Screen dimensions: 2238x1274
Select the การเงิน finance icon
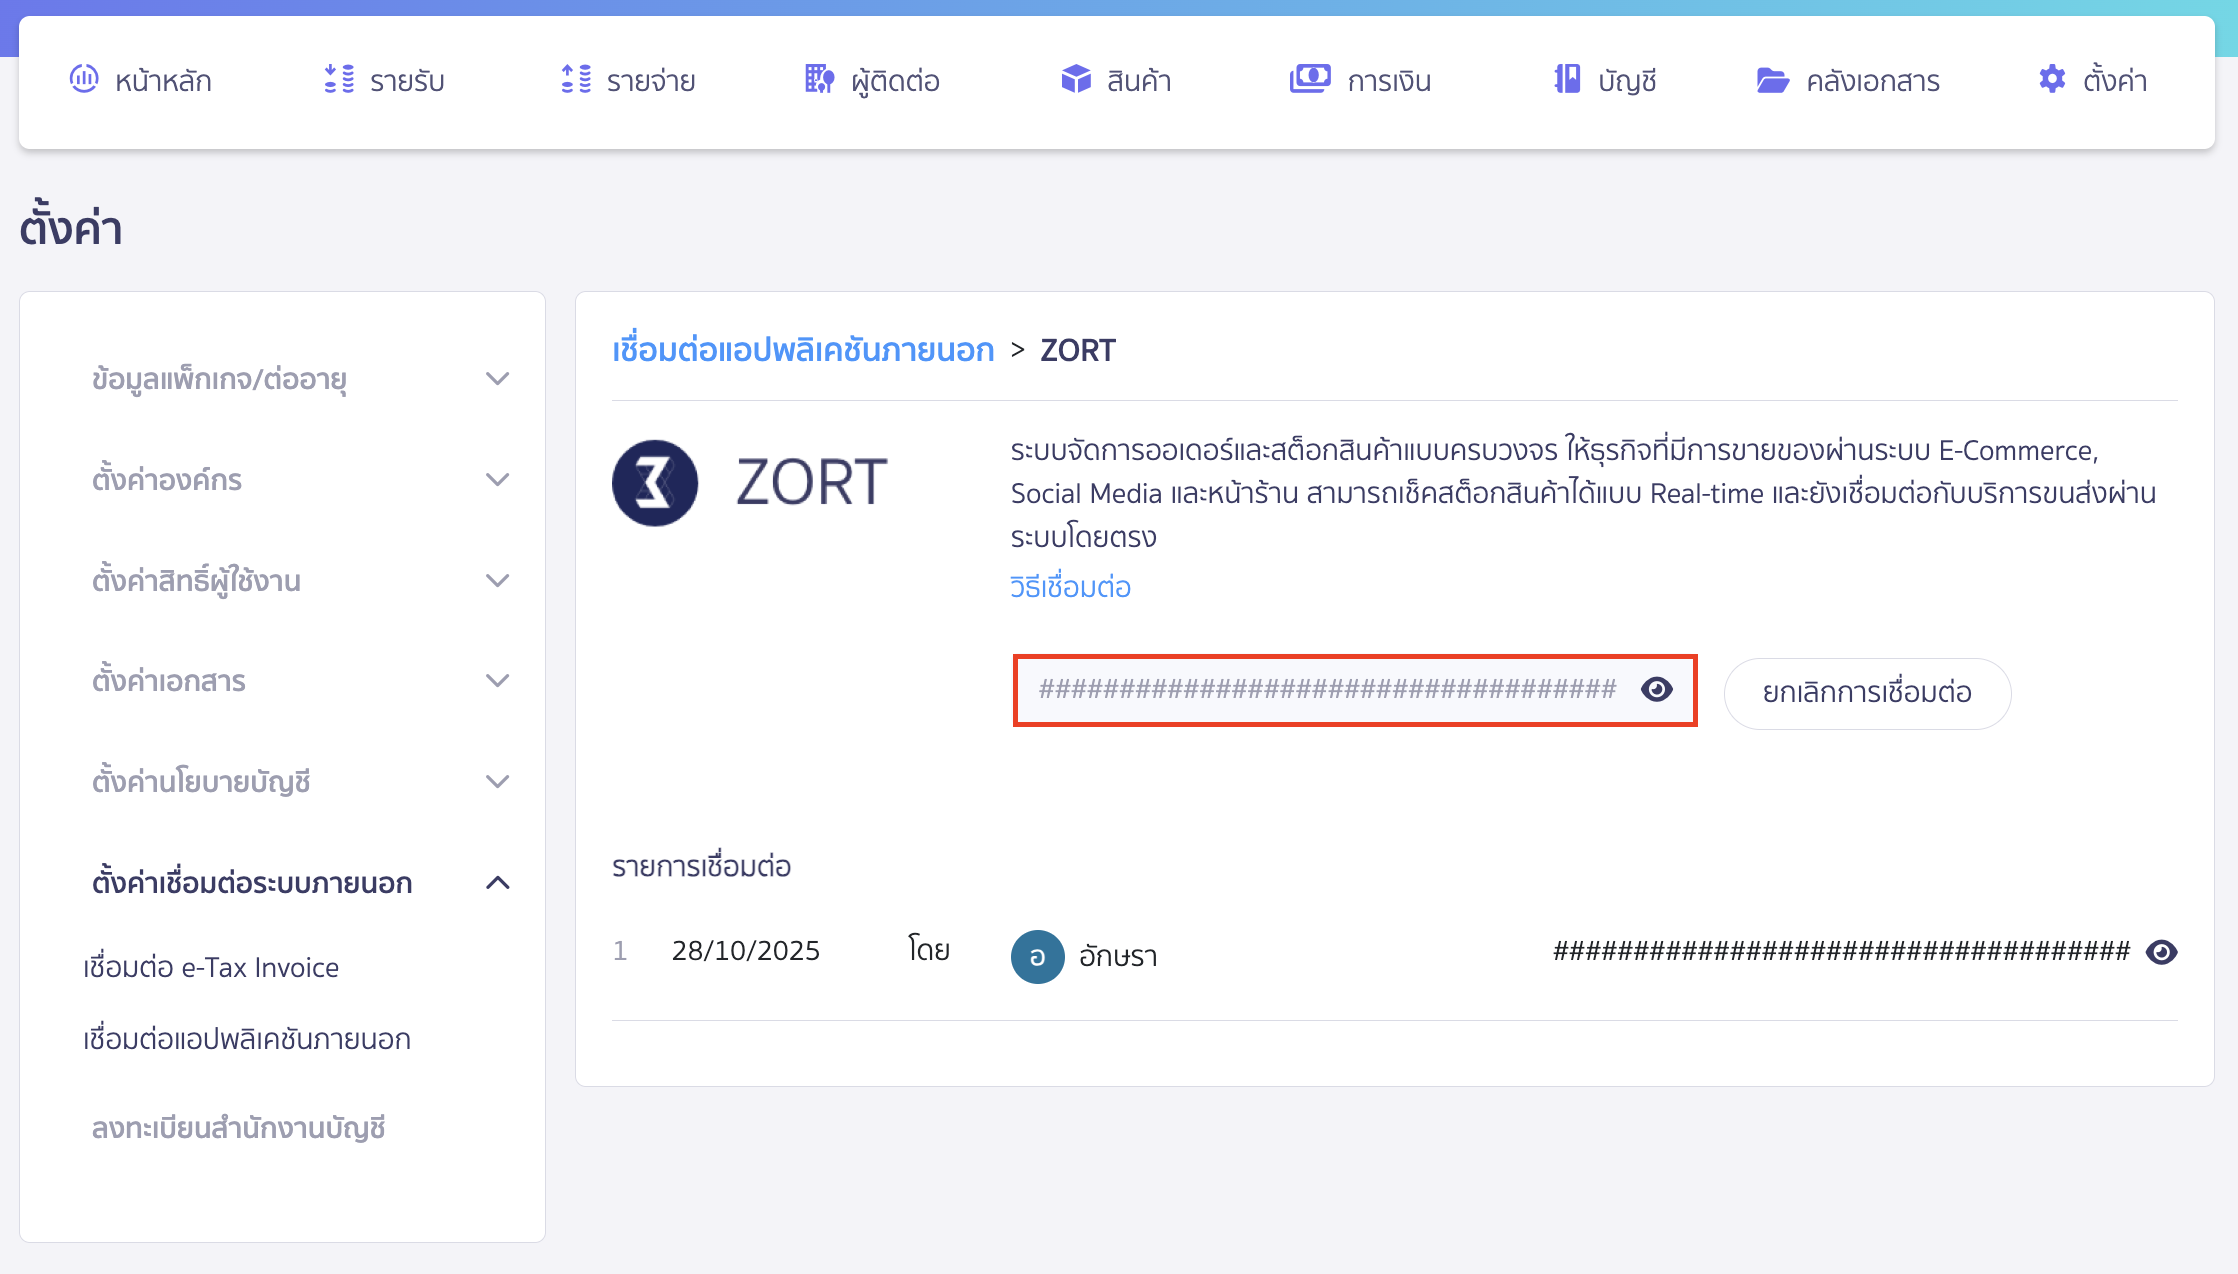[x=1311, y=79]
